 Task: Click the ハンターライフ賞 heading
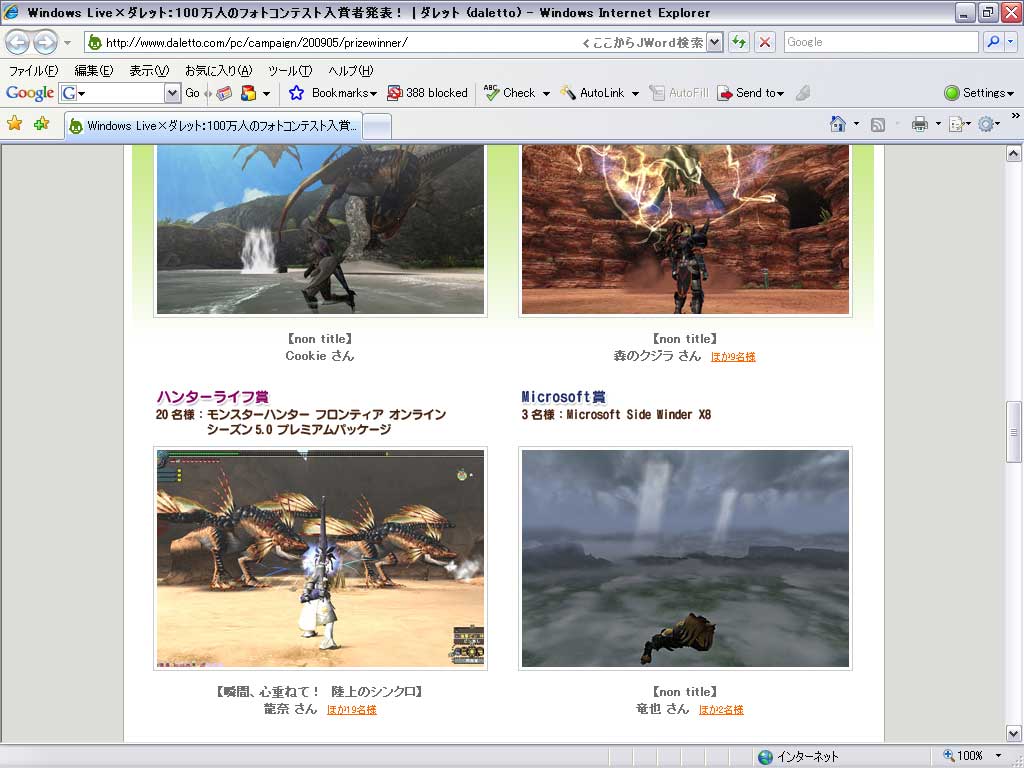(212, 396)
